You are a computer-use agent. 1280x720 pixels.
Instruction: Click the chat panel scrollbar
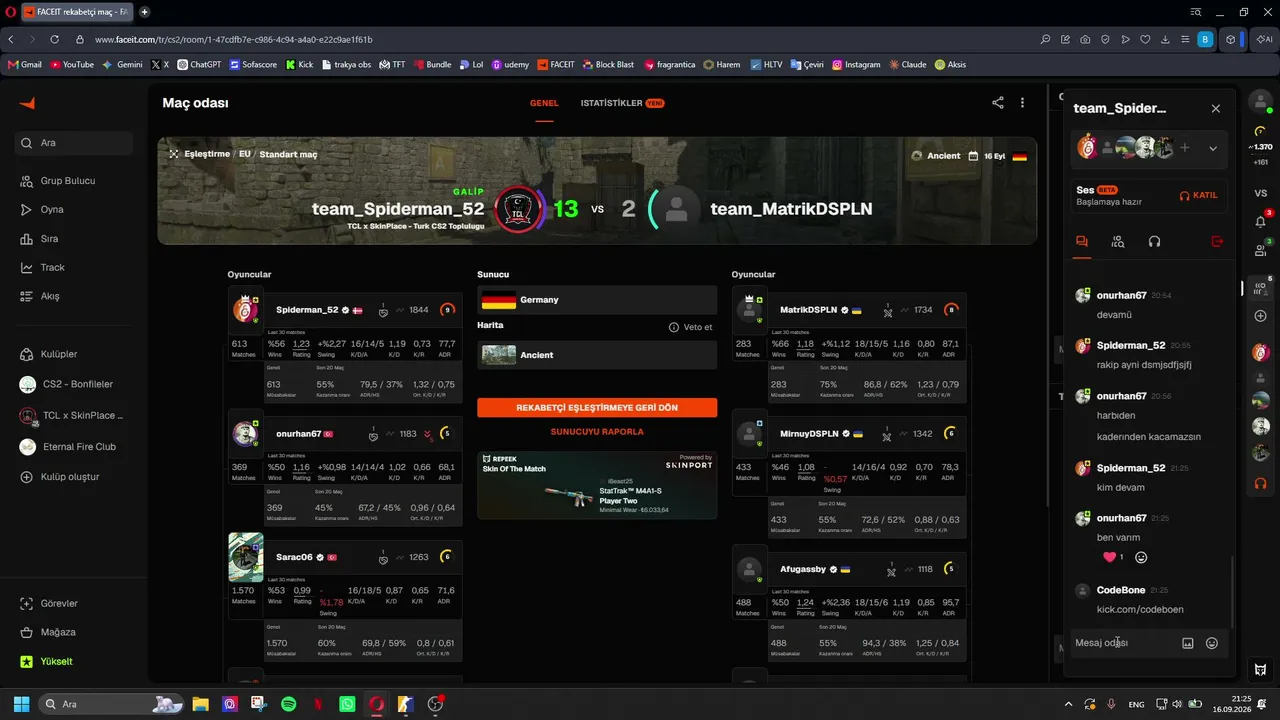click(x=1233, y=590)
